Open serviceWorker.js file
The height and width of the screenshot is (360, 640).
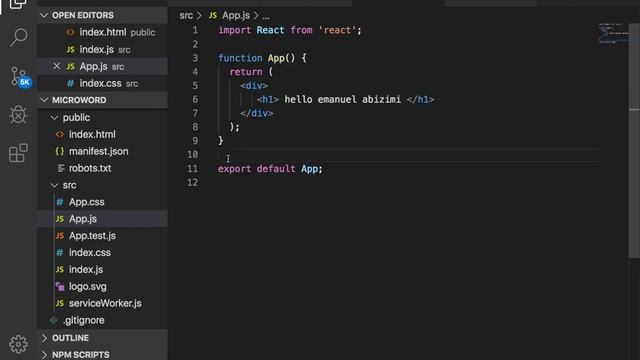102,304
